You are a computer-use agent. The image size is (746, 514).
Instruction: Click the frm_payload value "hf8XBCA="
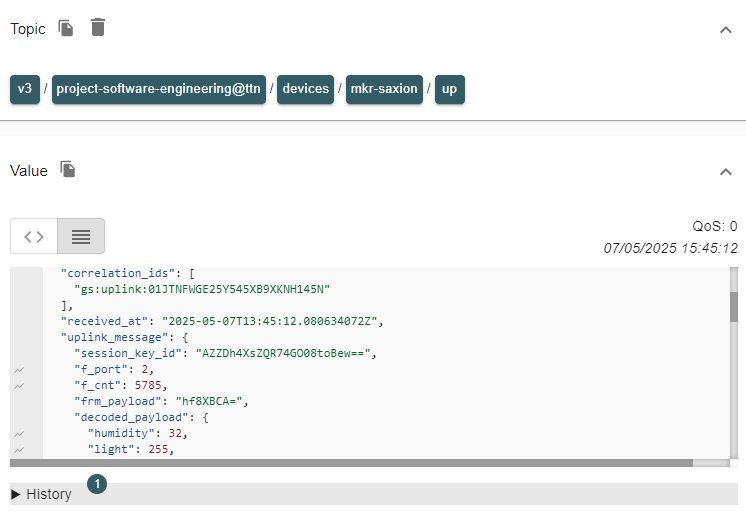tap(209, 401)
